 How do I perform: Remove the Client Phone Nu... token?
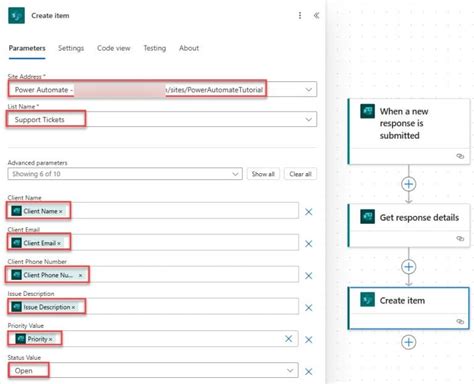80,275
